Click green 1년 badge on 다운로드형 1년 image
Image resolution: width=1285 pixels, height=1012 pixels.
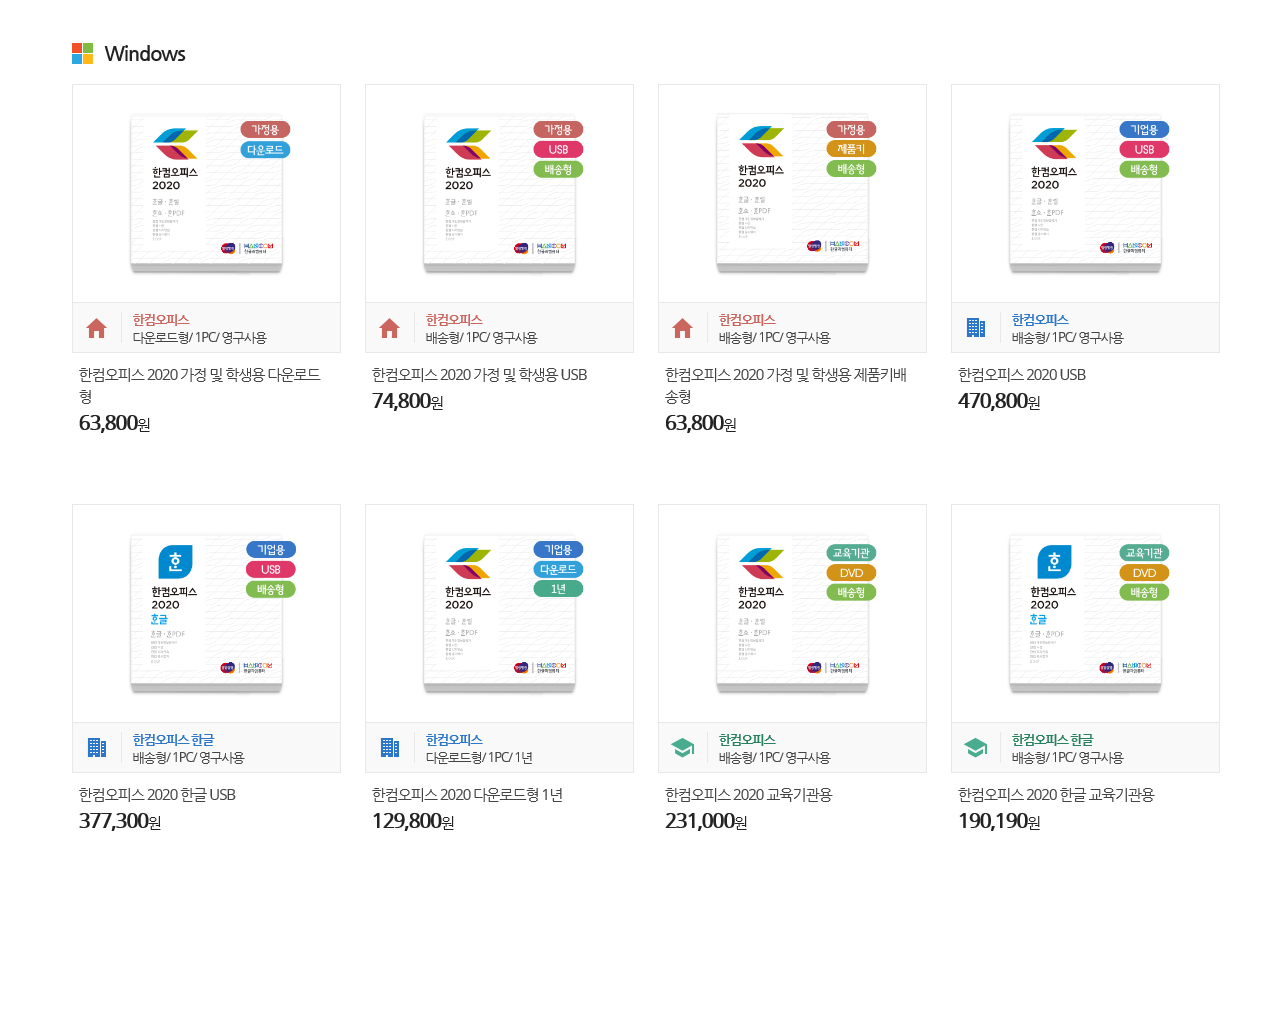click(558, 589)
